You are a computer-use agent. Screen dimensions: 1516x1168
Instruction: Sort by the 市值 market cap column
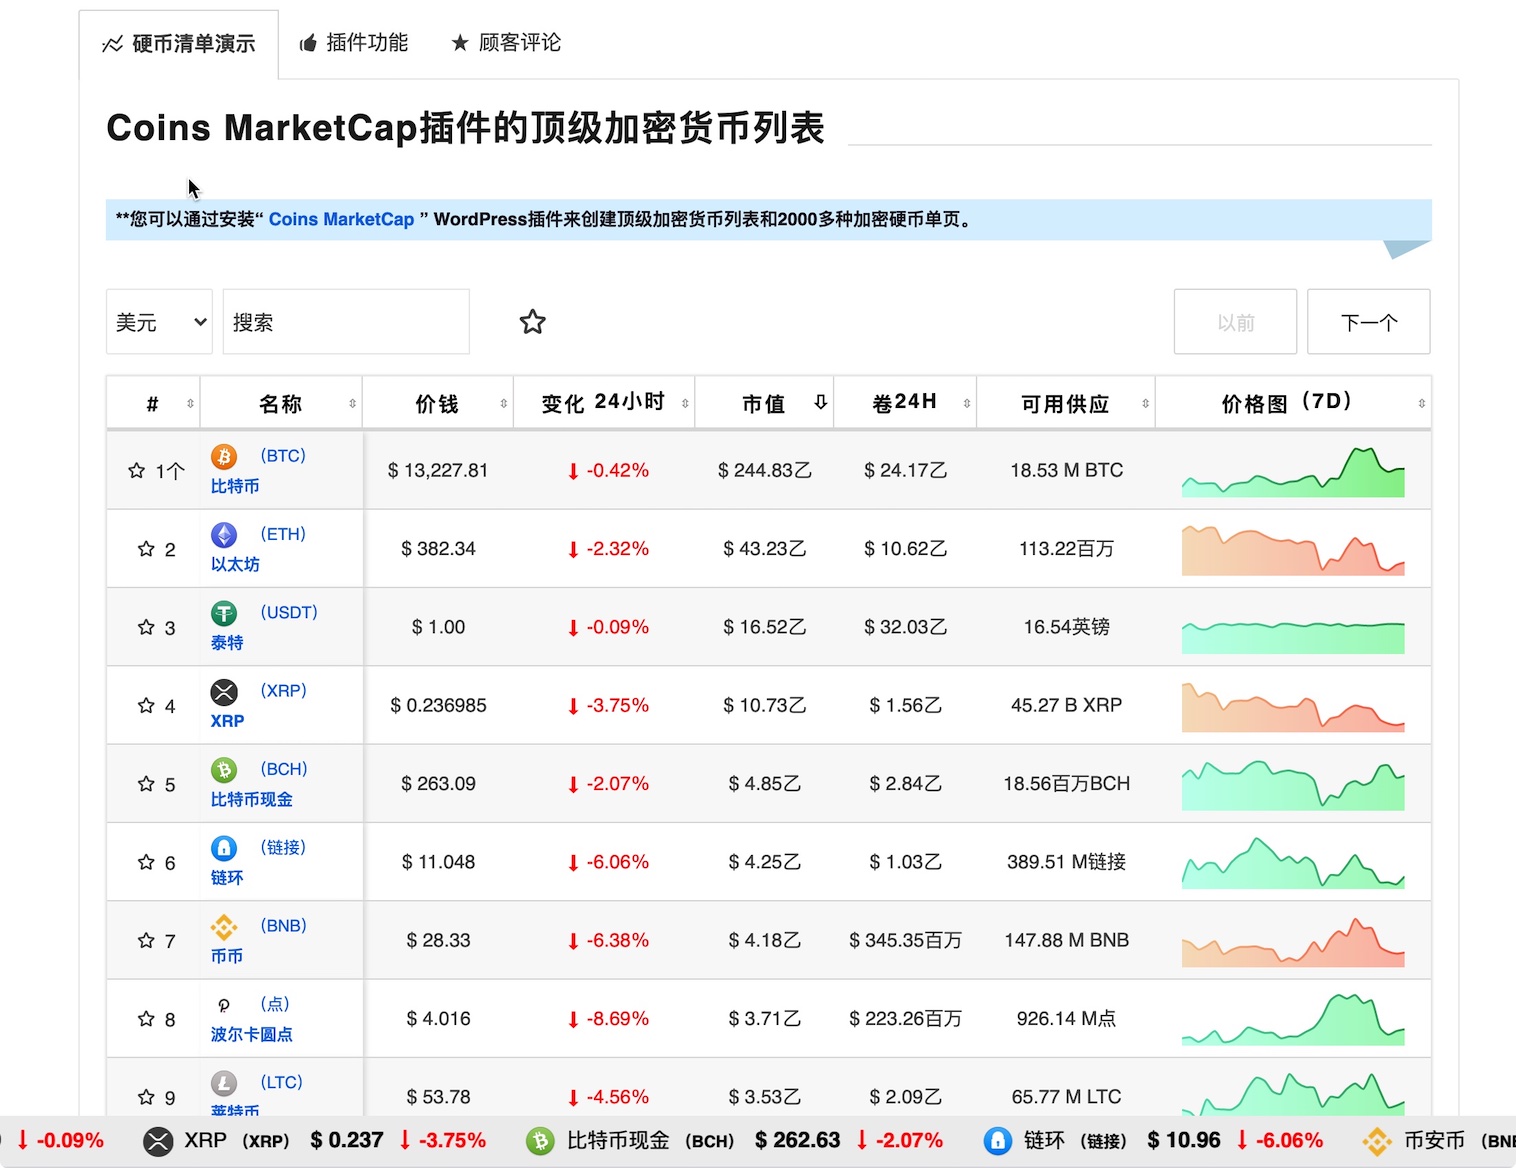pos(764,403)
